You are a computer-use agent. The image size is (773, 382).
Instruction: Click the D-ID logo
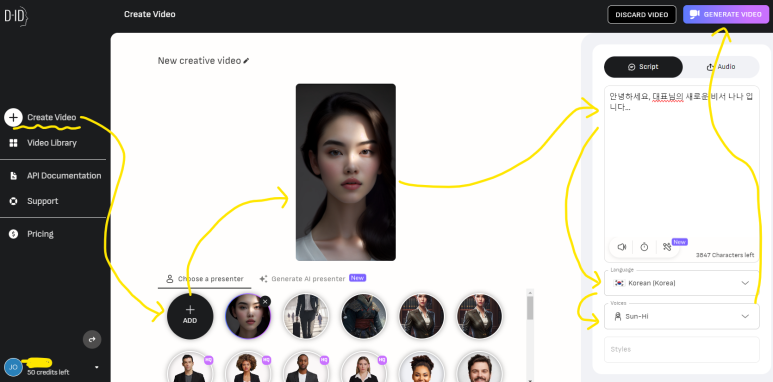16,16
